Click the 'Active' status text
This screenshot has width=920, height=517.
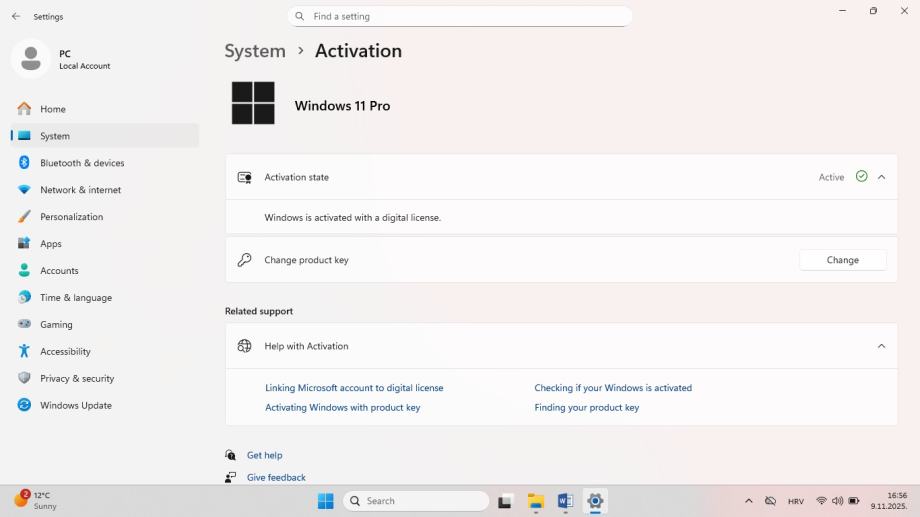[x=831, y=177]
